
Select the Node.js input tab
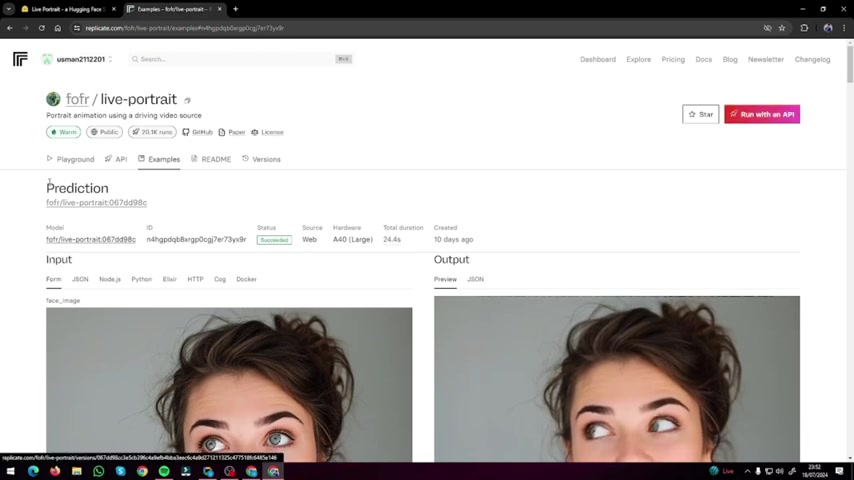[110, 279]
